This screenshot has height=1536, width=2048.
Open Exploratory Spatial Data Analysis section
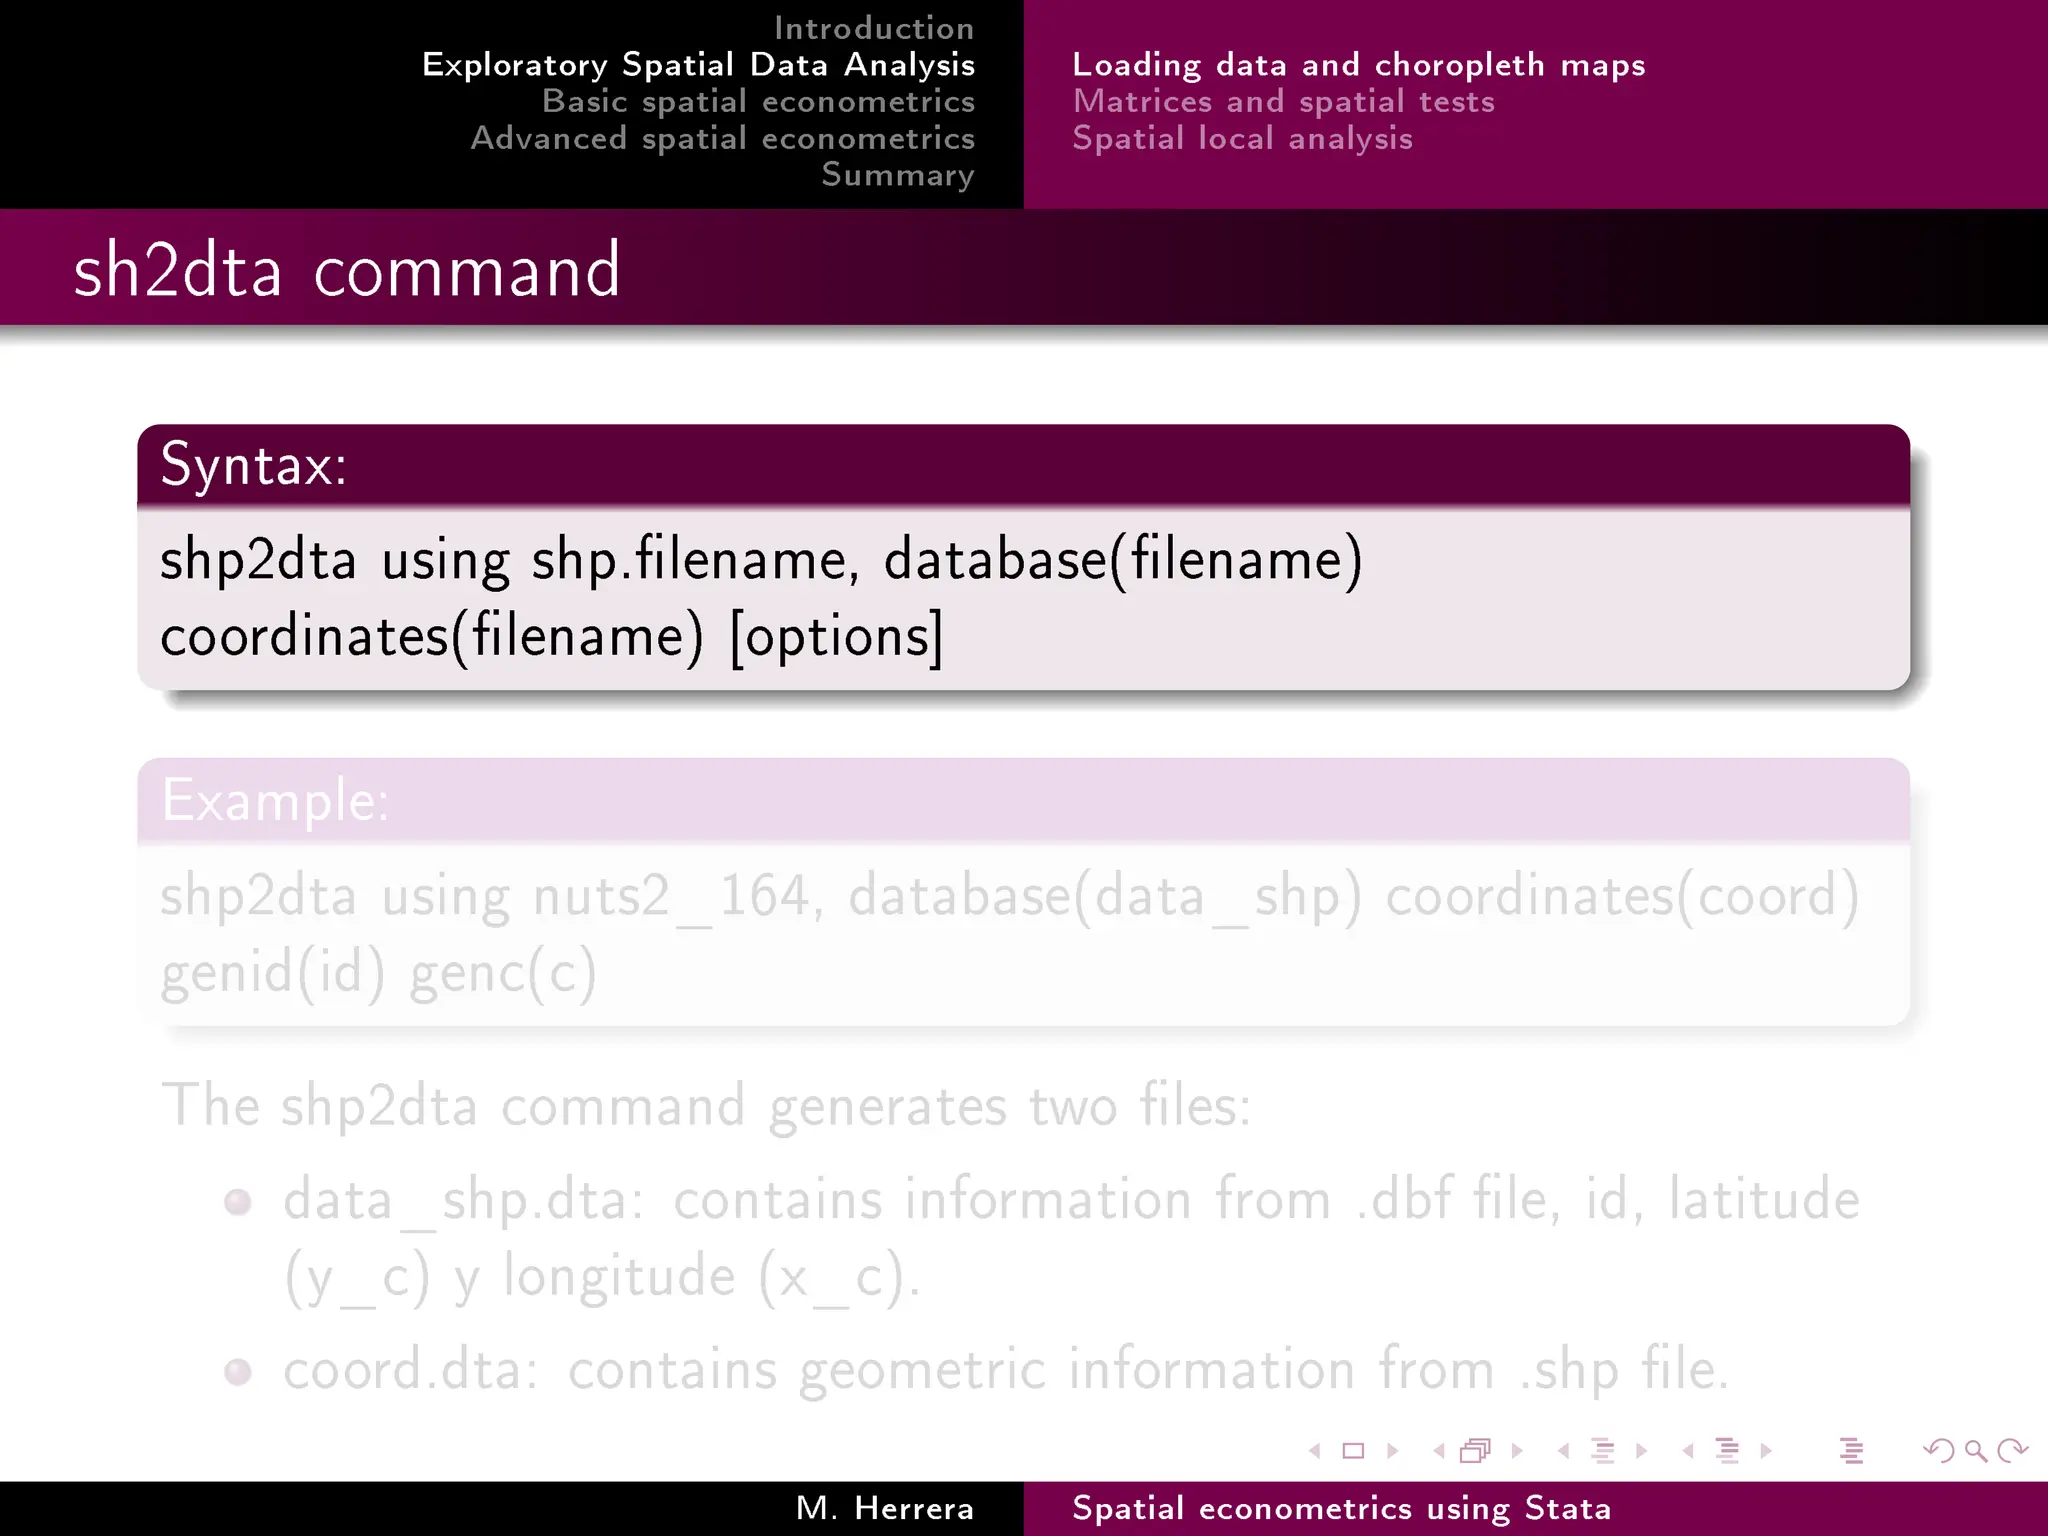[x=698, y=65]
